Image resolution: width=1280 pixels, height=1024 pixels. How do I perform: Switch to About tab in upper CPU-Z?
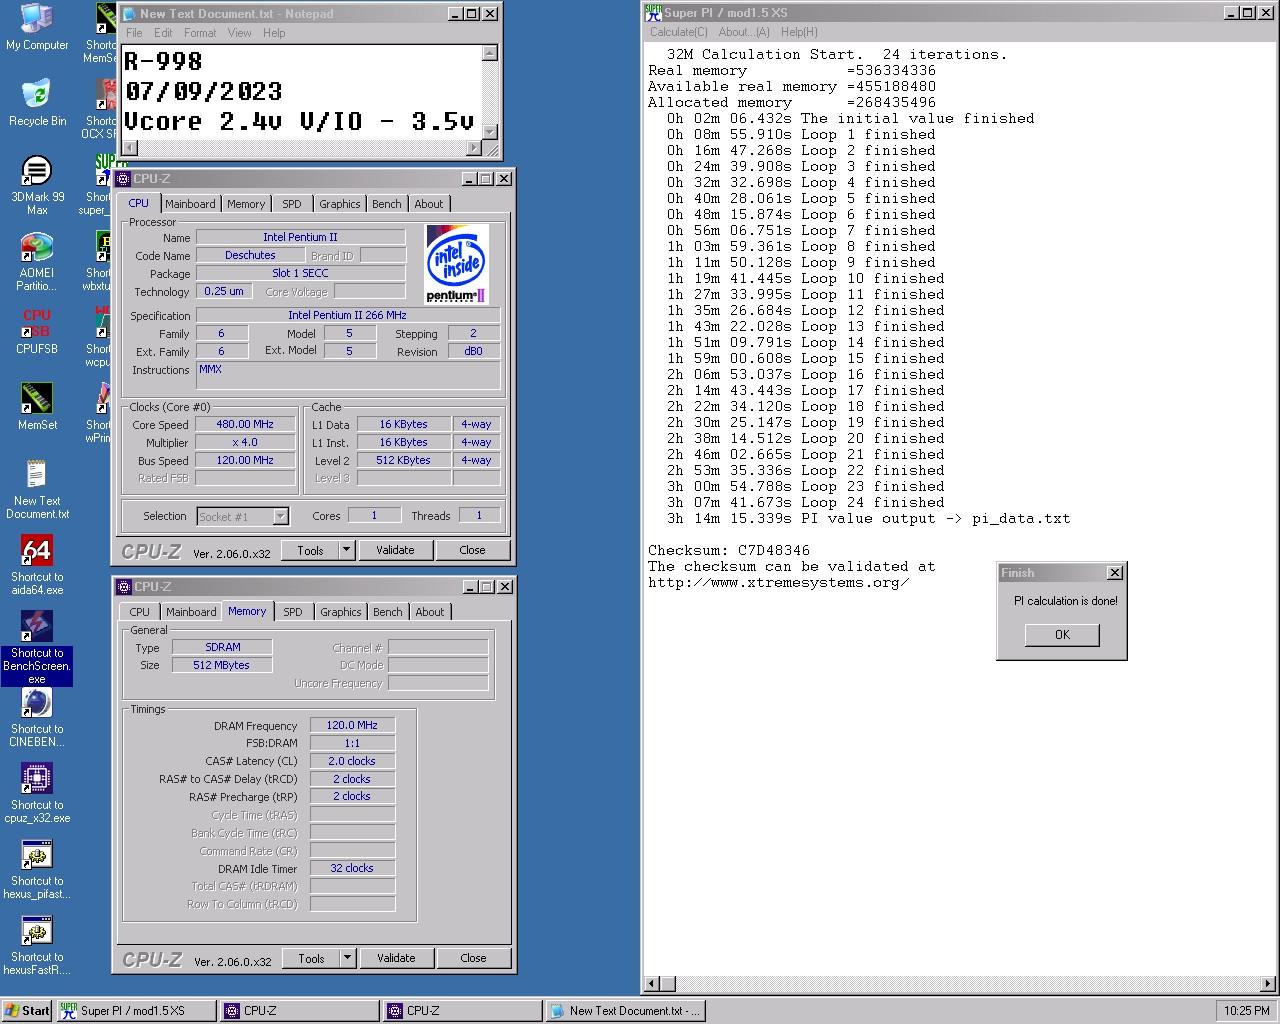point(429,204)
